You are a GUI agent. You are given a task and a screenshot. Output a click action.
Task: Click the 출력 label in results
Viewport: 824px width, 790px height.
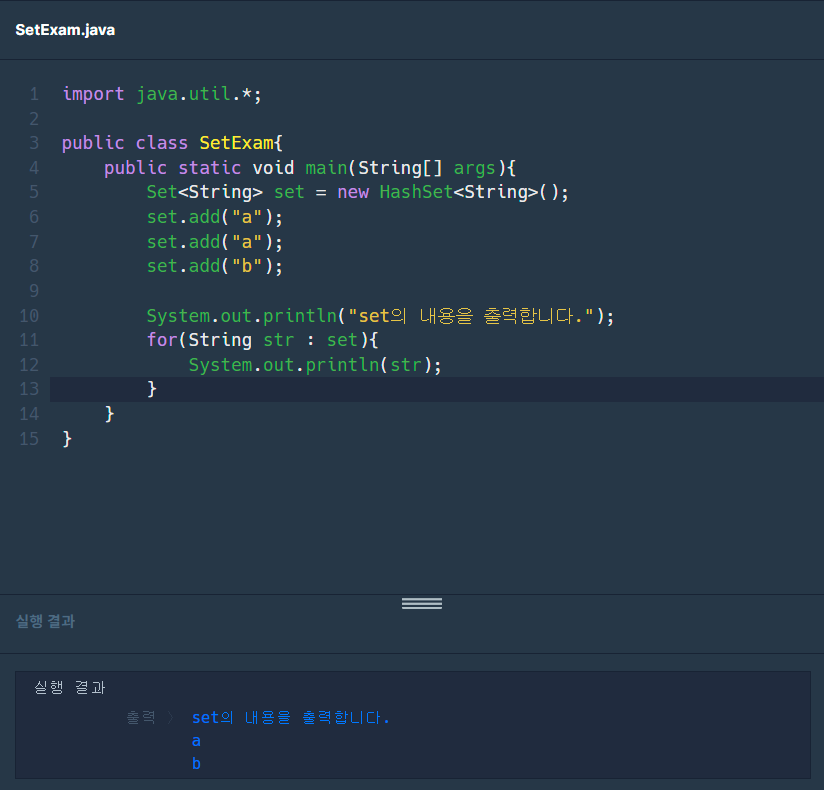coord(141,717)
